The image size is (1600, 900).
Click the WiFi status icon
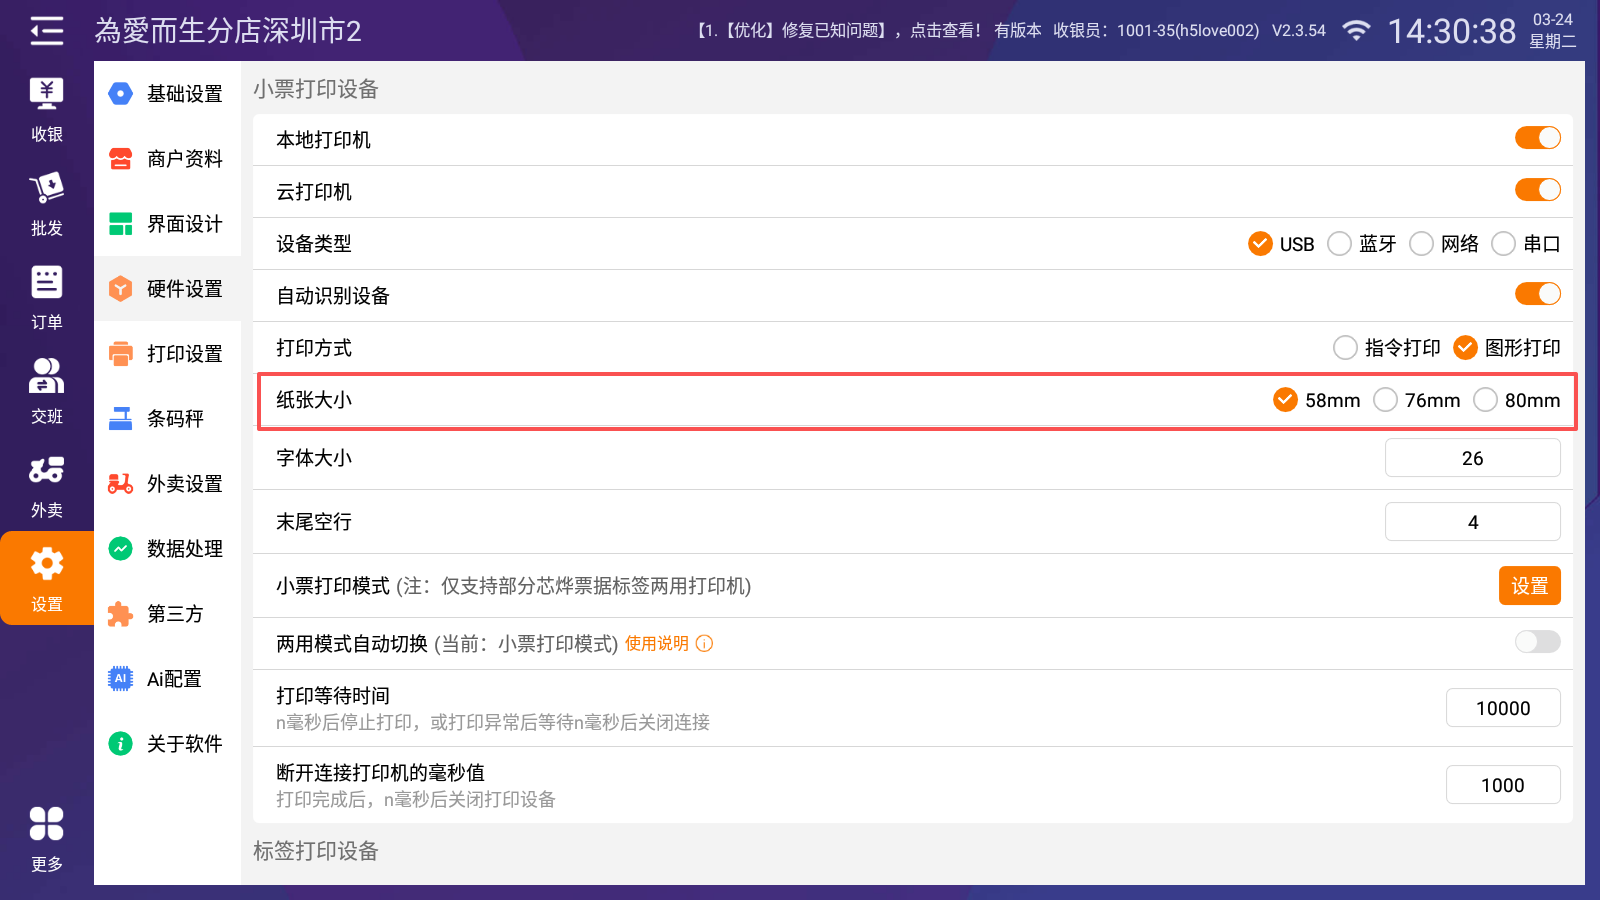pyautogui.click(x=1355, y=31)
